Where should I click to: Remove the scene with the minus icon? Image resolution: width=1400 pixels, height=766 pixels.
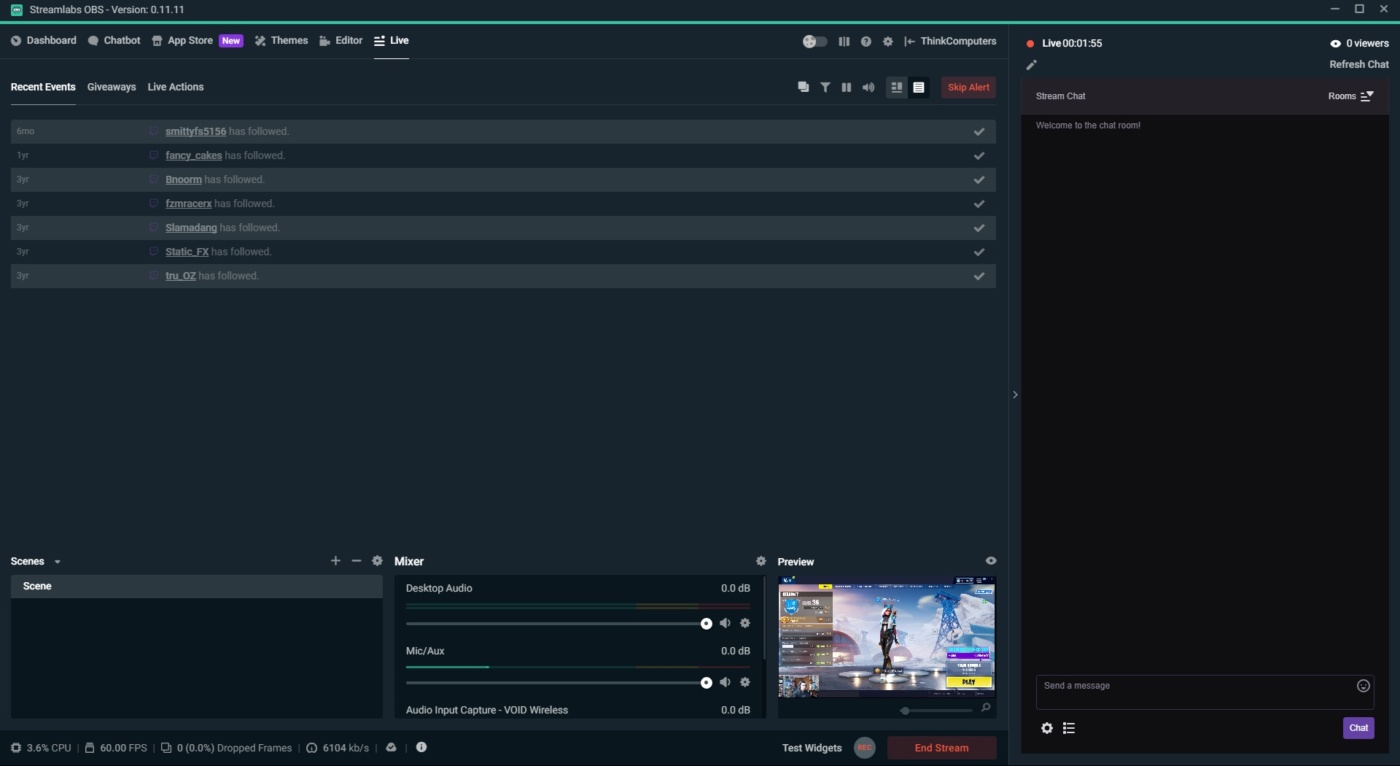pos(356,561)
